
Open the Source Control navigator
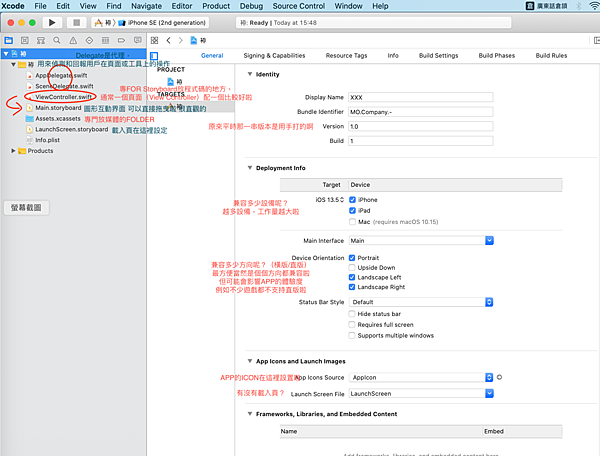click(25, 40)
